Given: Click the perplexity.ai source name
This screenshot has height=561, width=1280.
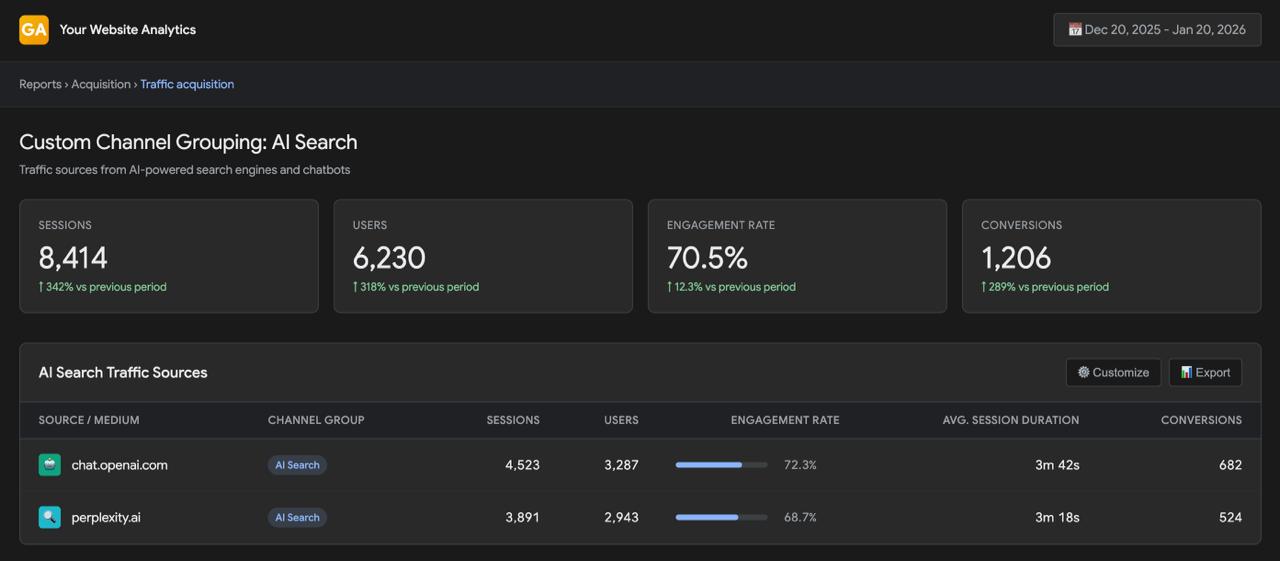Looking at the screenshot, I should [x=106, y=517].
